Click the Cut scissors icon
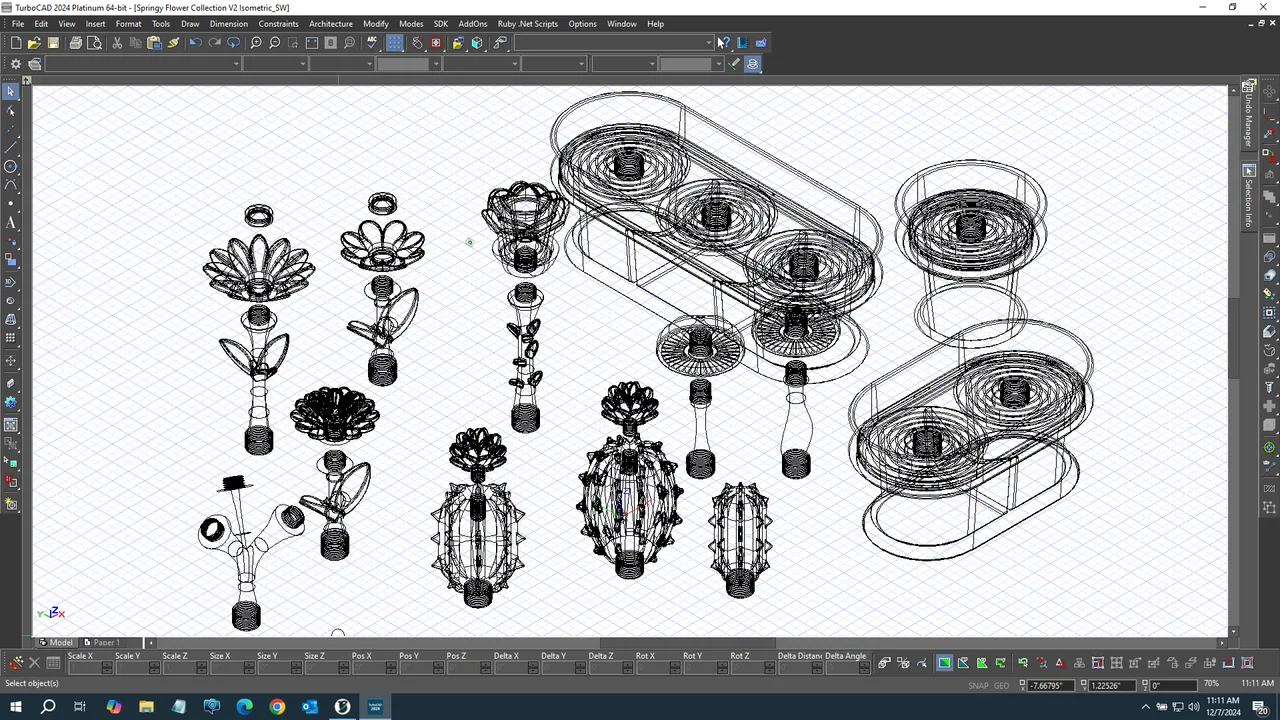The width and height of the screenshot is (1280, 720). coord(117,43)
